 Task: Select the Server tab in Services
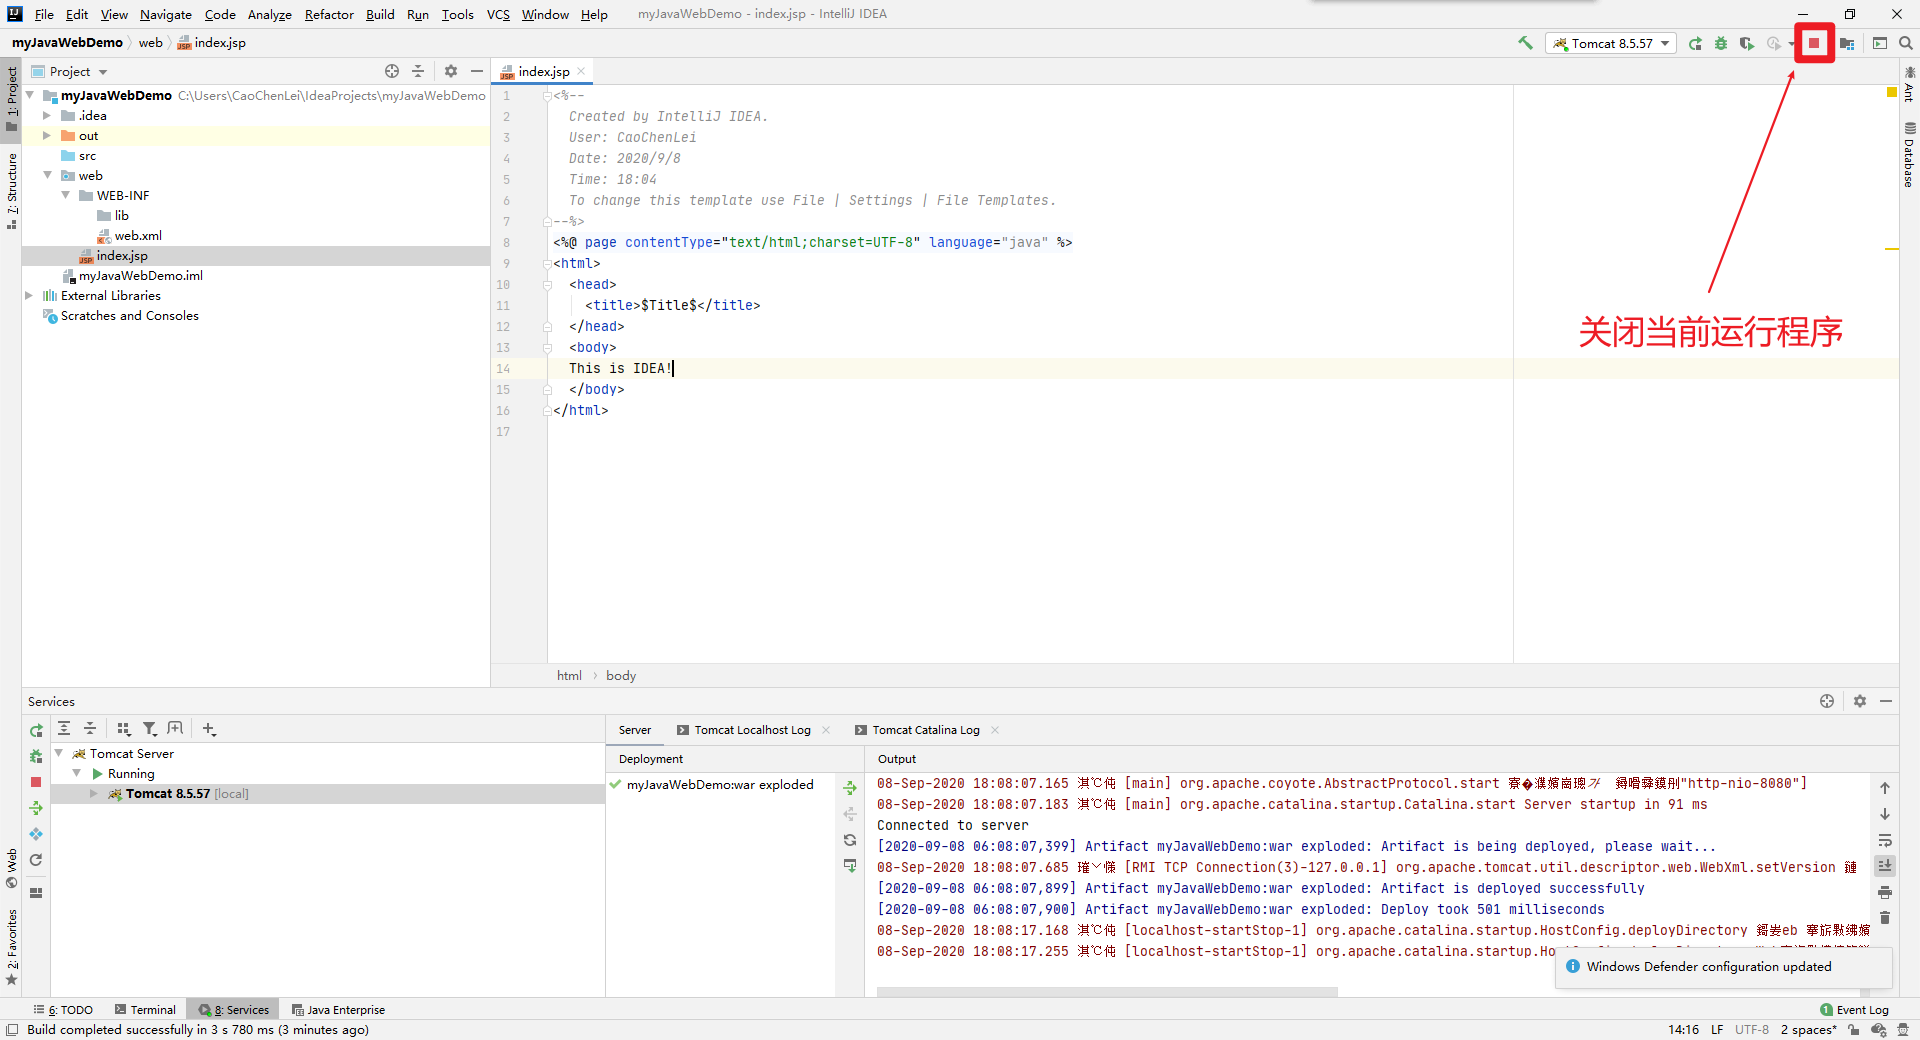pyautogui.click(x=634, y=730)
